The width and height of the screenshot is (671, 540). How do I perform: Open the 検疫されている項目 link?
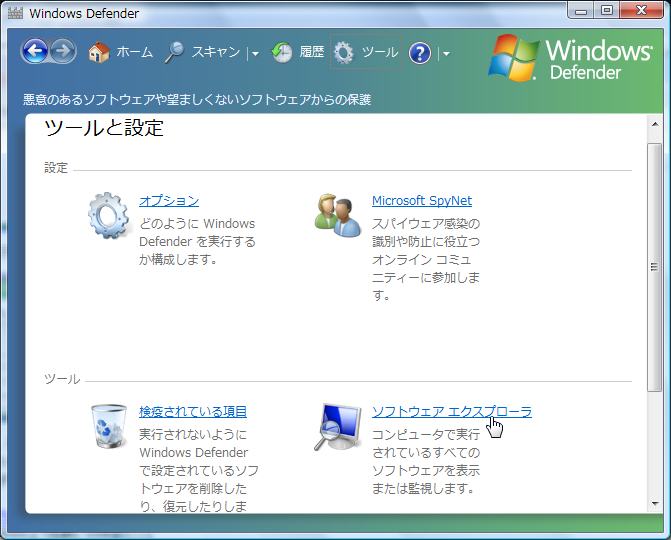[193, 411]
